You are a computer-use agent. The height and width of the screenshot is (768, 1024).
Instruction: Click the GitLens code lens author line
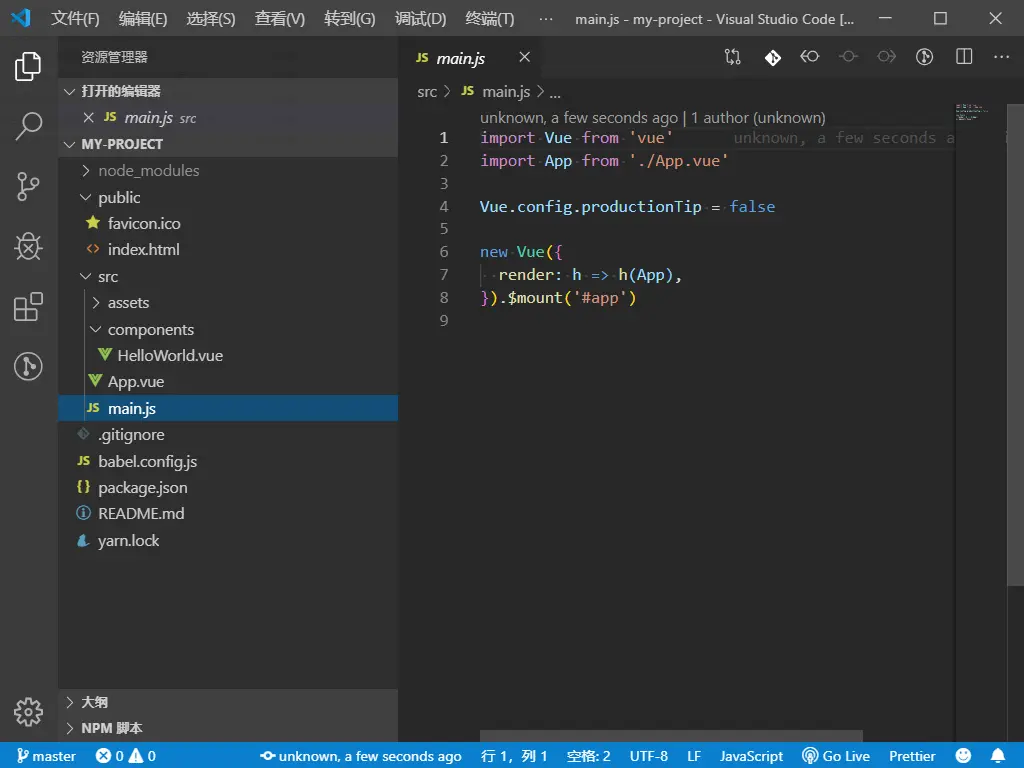[652, 118]
